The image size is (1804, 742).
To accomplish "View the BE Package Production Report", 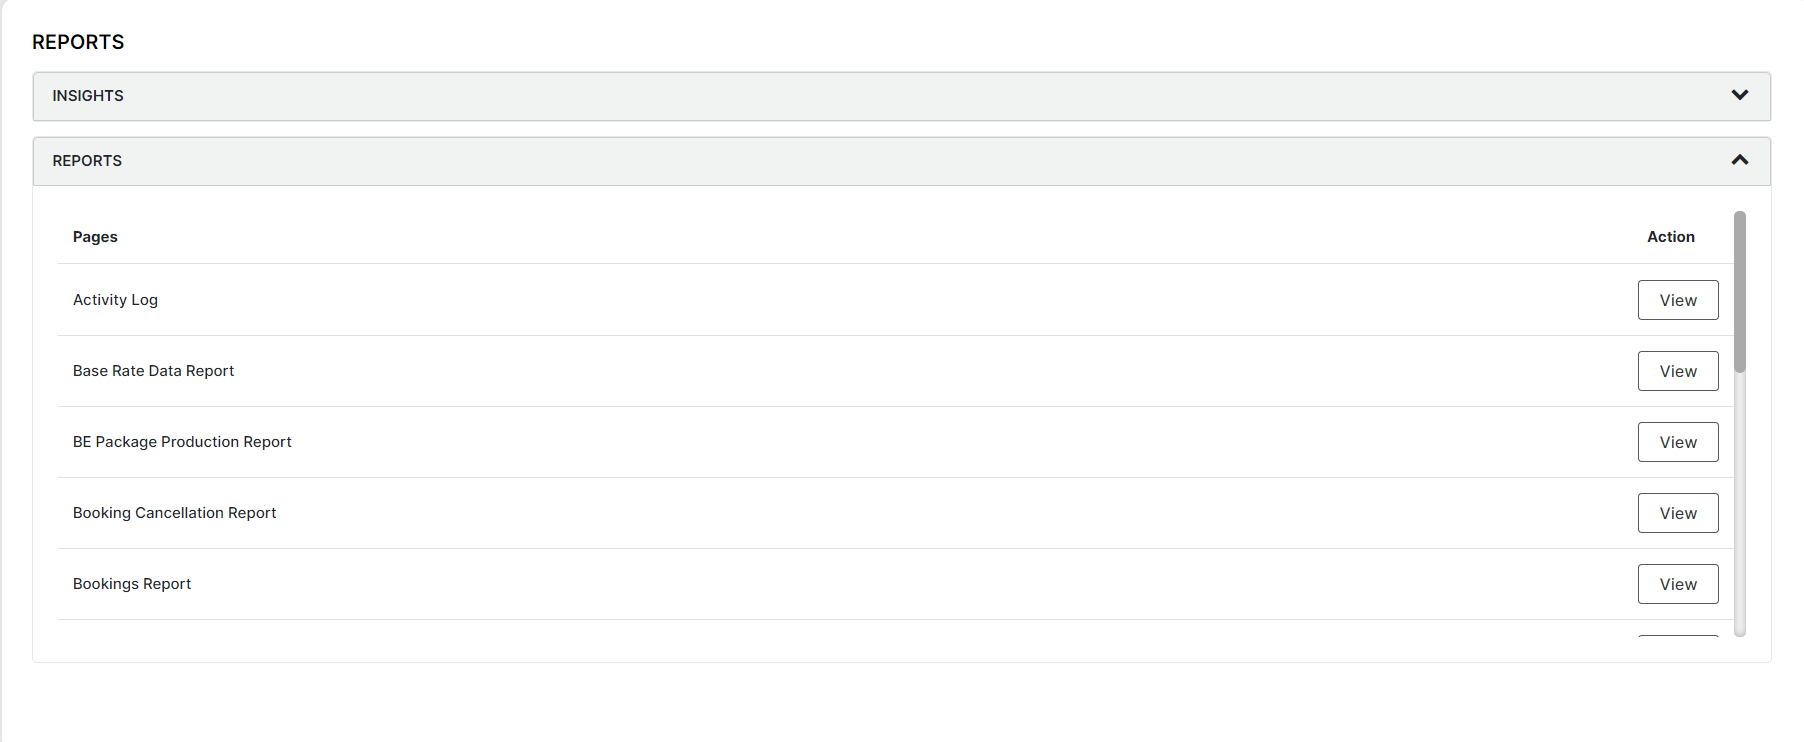I will coord(1677,441).
